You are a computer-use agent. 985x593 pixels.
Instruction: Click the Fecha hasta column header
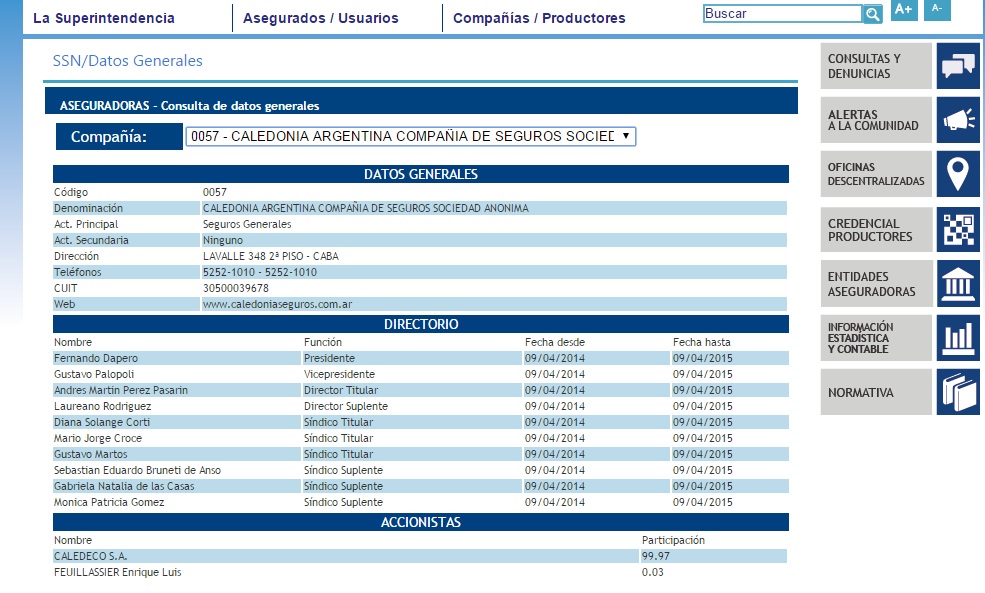[x=702, y=342]
